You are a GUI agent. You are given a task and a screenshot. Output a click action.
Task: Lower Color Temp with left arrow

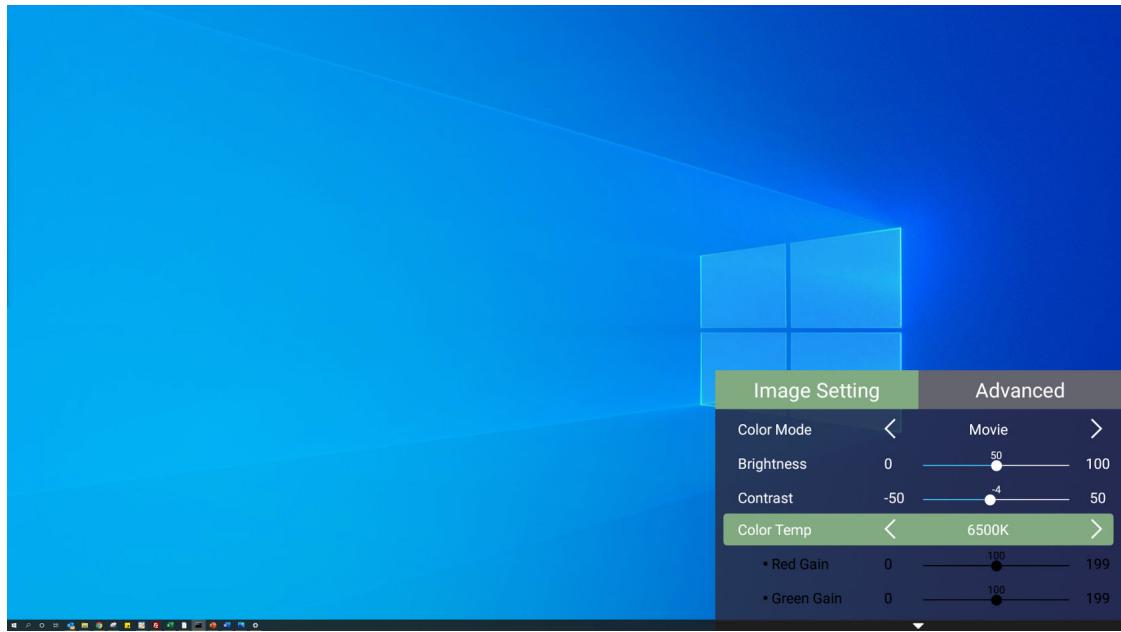890,530
